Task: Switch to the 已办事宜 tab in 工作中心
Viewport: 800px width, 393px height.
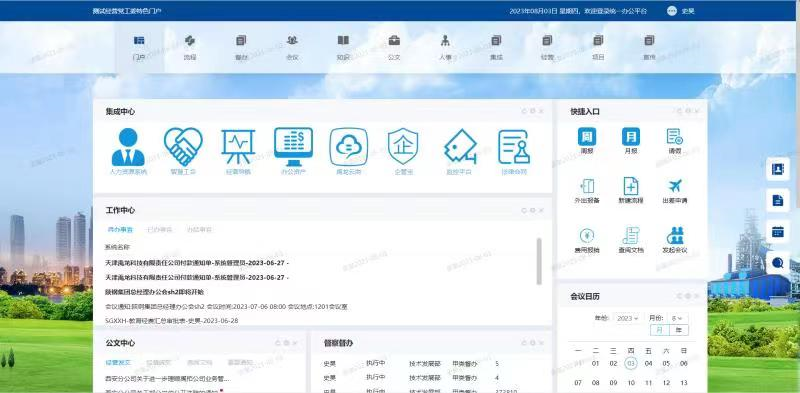Action: point(159,230)
